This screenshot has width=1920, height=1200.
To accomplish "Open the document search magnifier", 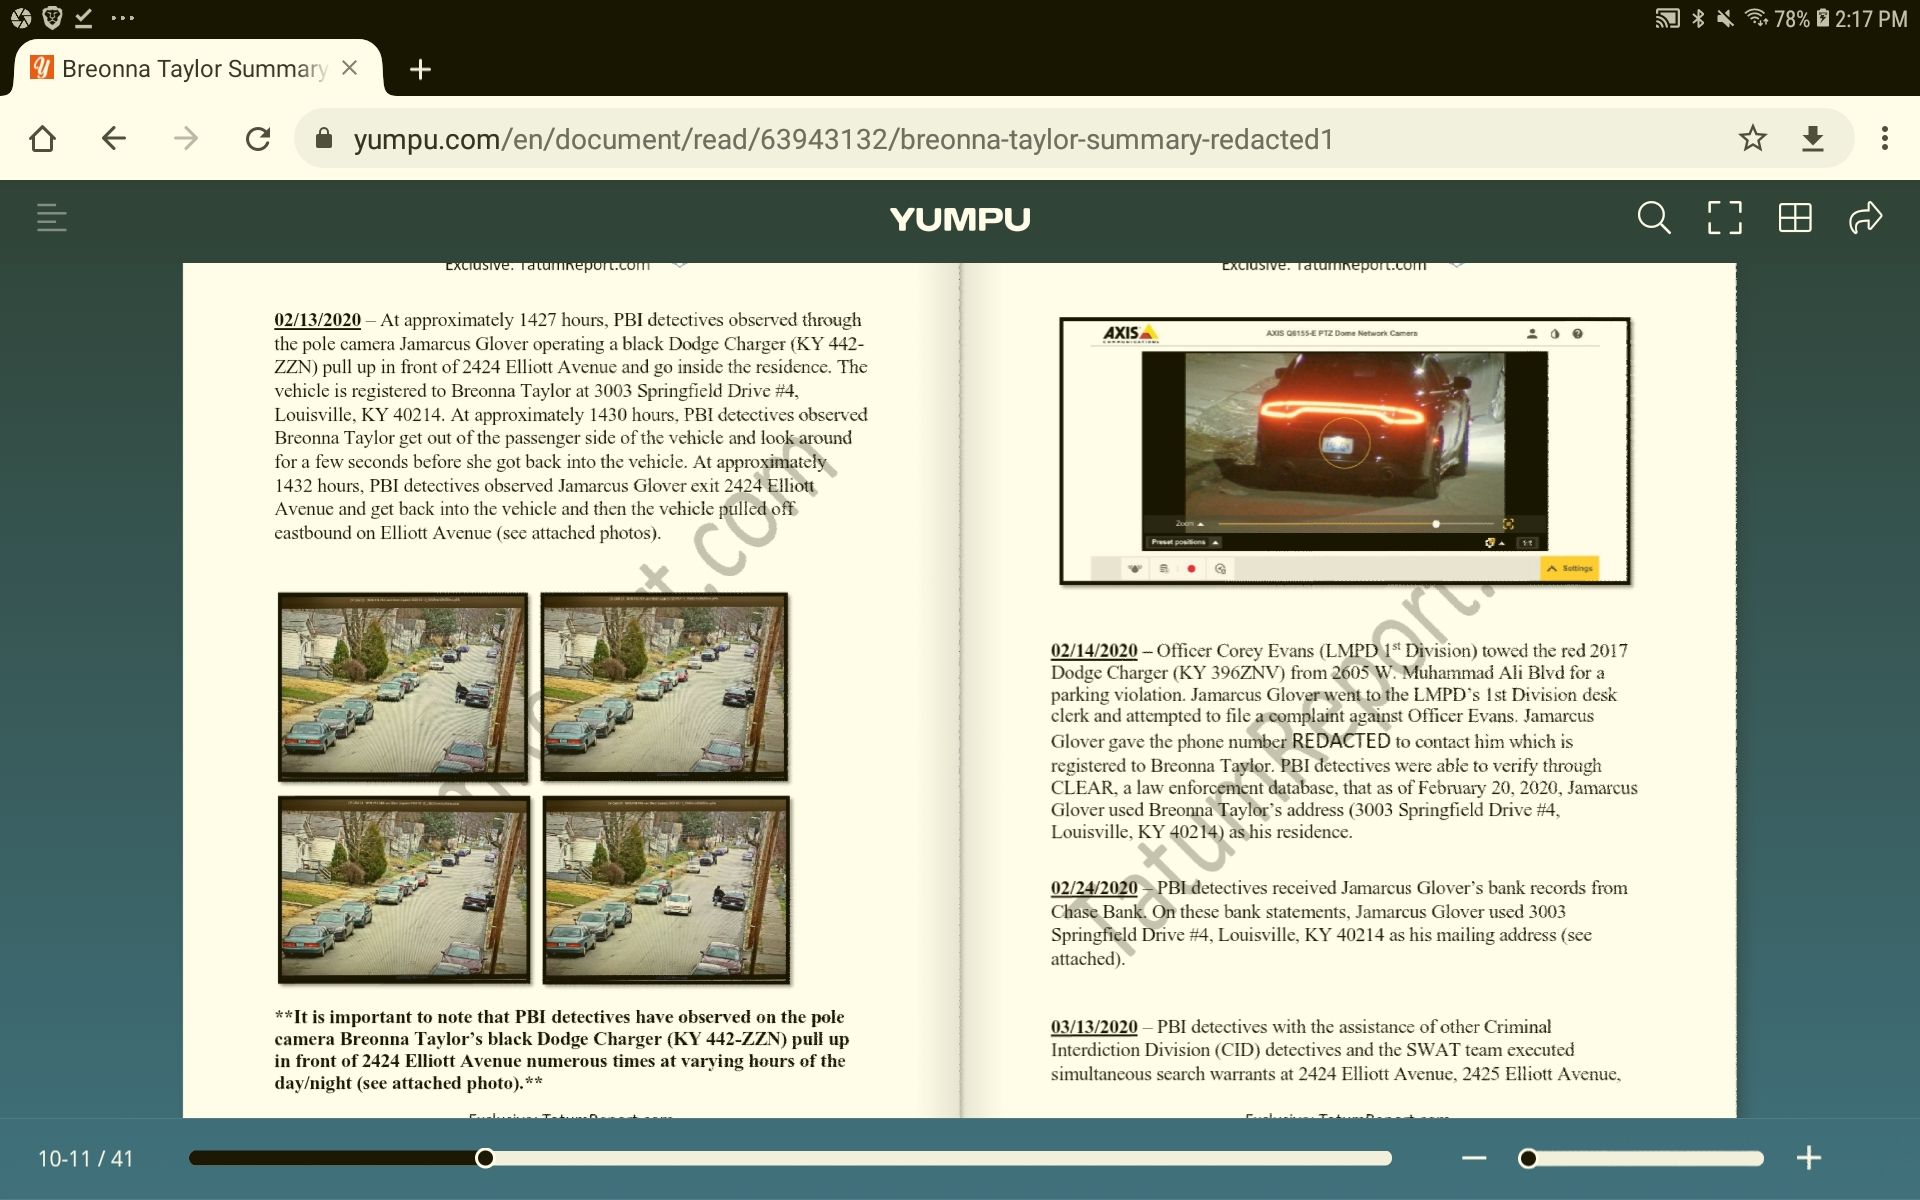I will pyautogui.click(x=1654, y=217).
